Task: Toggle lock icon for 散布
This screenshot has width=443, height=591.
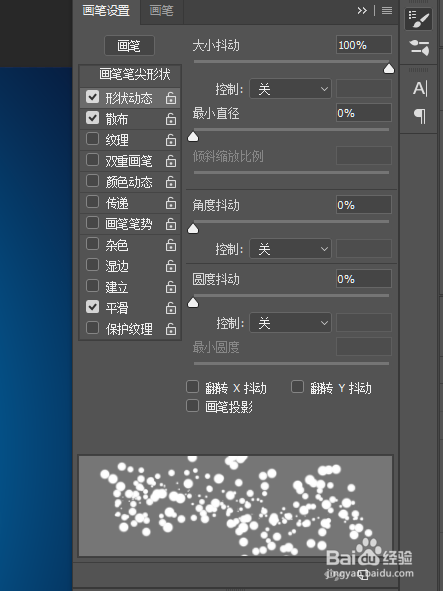Action: [171, 119]
